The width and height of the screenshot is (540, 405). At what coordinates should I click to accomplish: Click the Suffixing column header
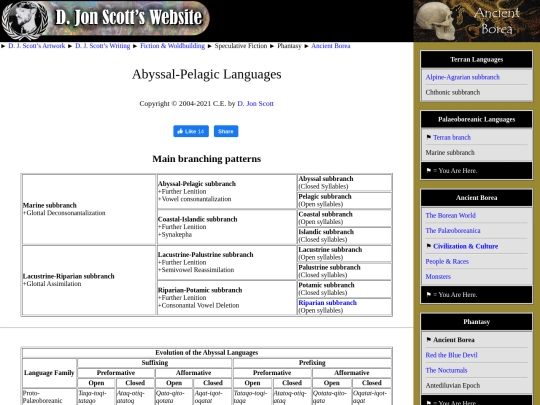pyautogui.click(x=155, y=363)
